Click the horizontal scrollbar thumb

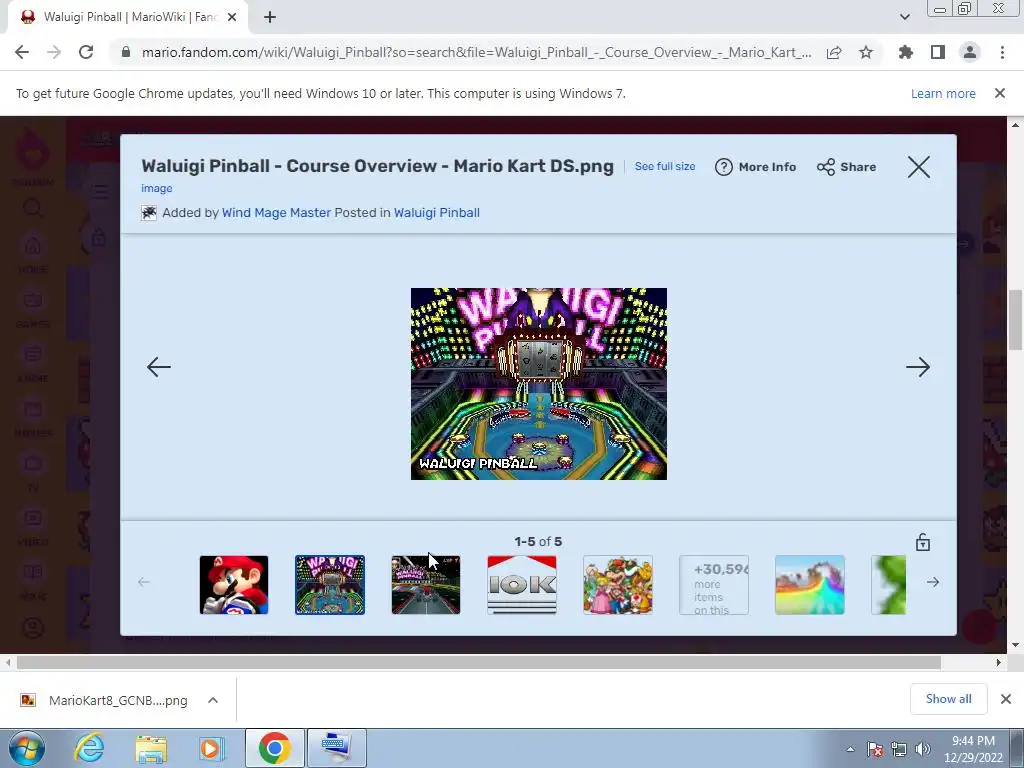tap(479, 663)
